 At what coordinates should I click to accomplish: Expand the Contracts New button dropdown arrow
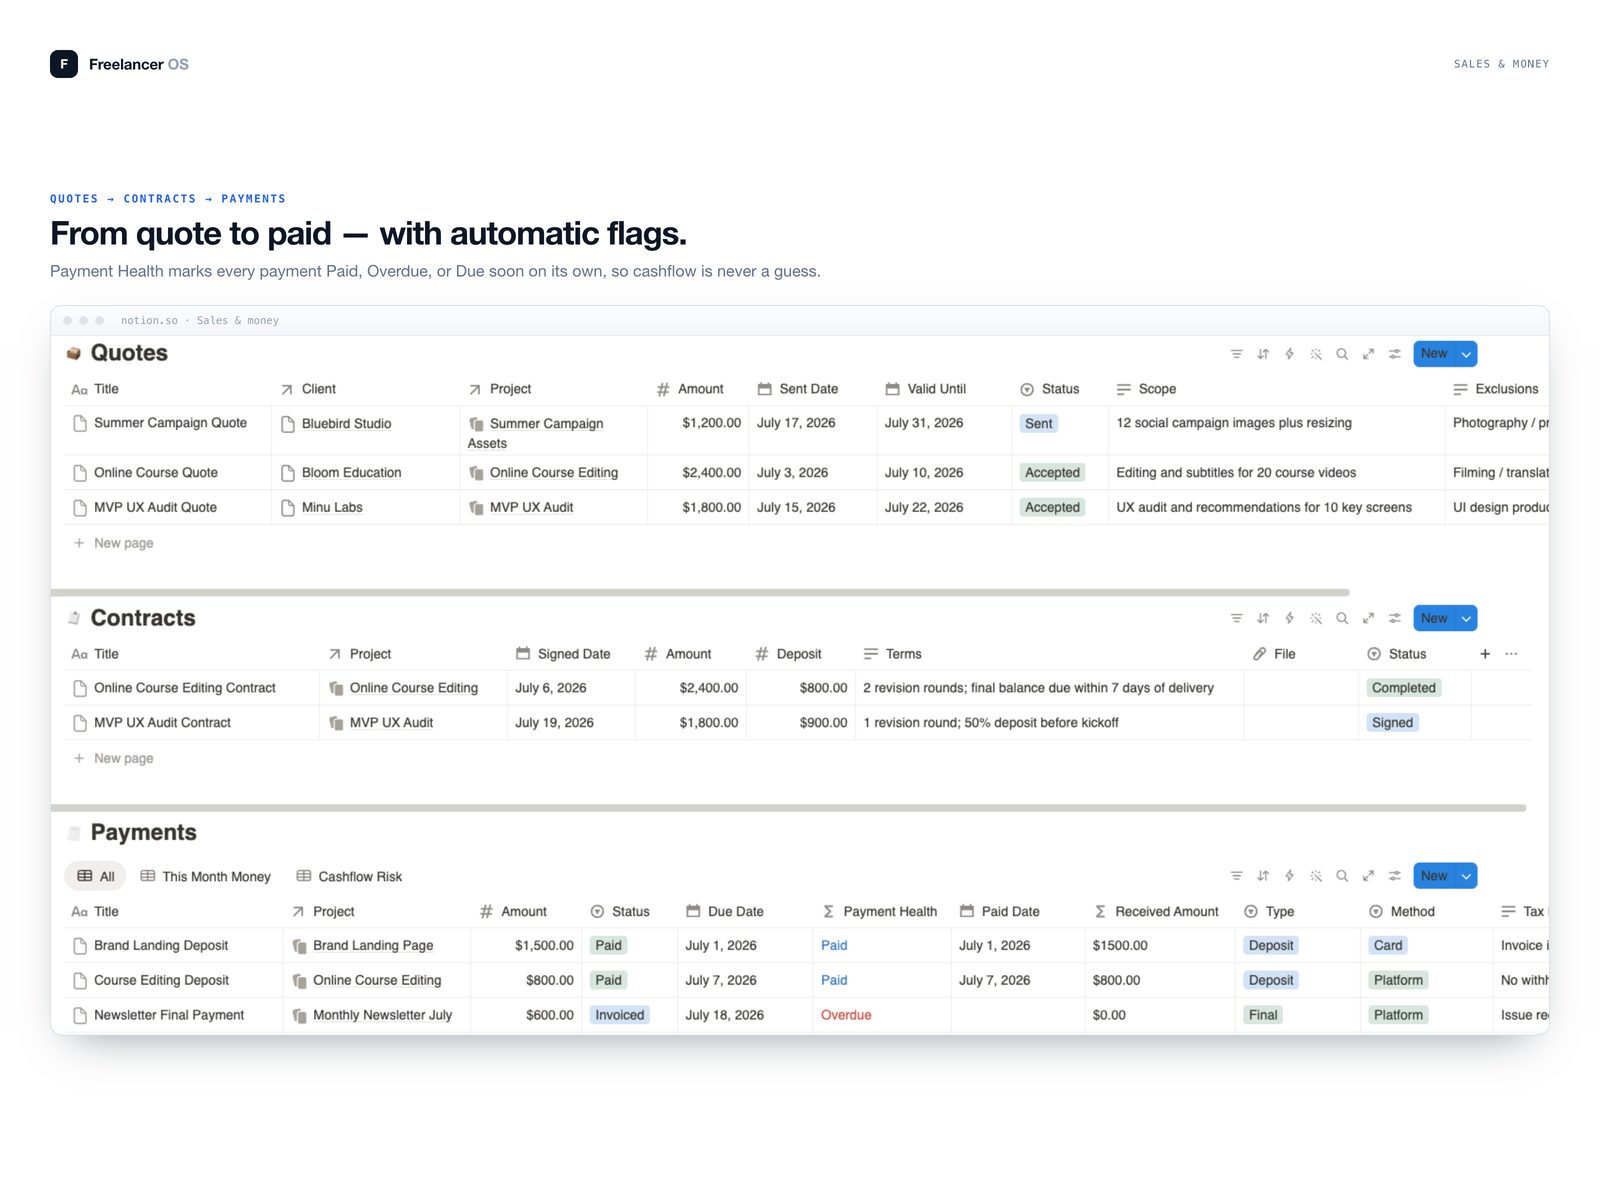[x=1466, y=618]
